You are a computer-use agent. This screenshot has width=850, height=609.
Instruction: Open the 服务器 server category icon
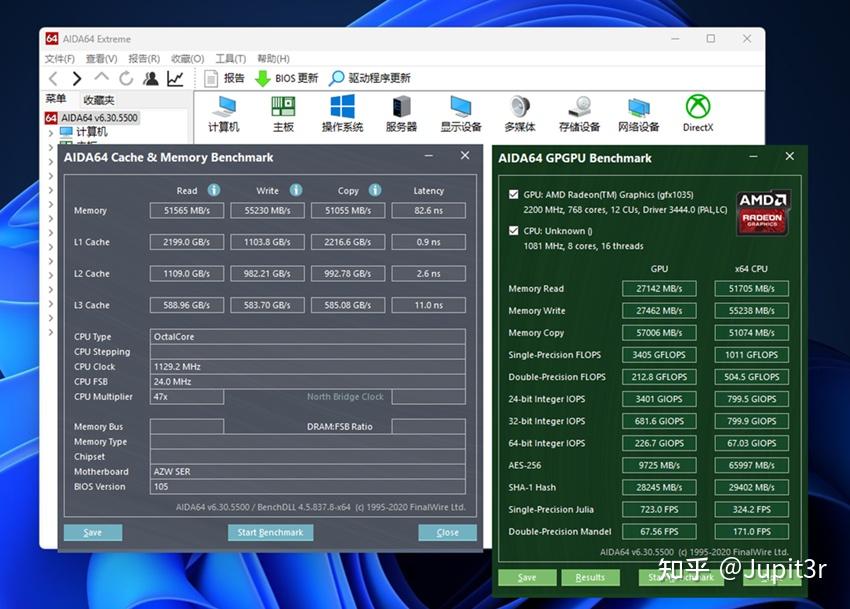402,114
